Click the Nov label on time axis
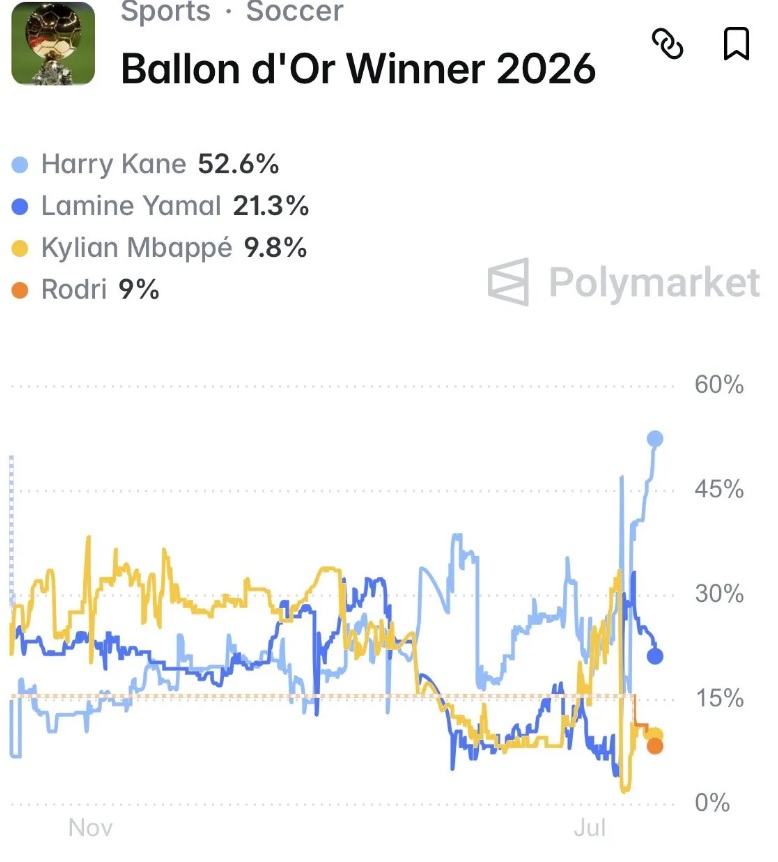The height and width of the screenshot is (862, 778). pyautogui.click(x=91, y=828)
